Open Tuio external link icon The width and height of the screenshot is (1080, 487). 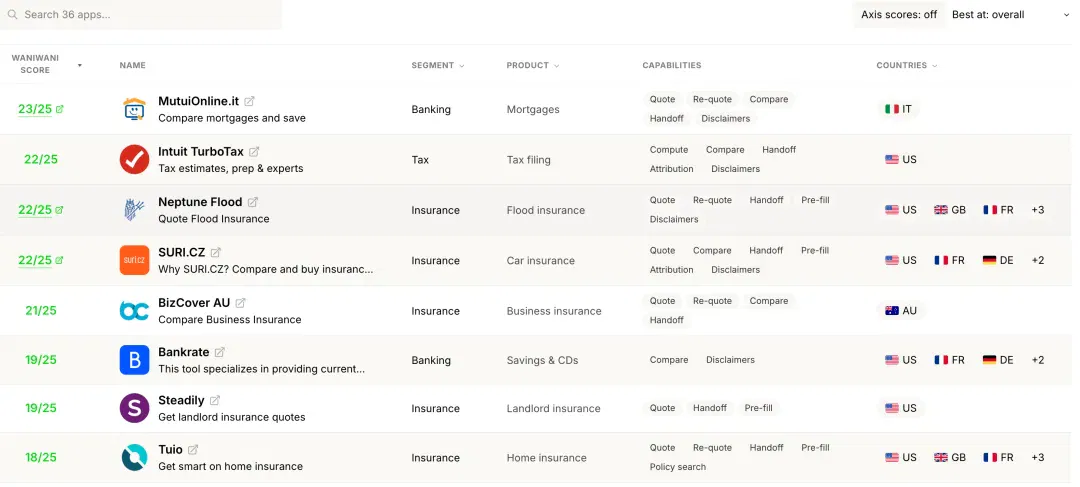click(x=193, y=450)
